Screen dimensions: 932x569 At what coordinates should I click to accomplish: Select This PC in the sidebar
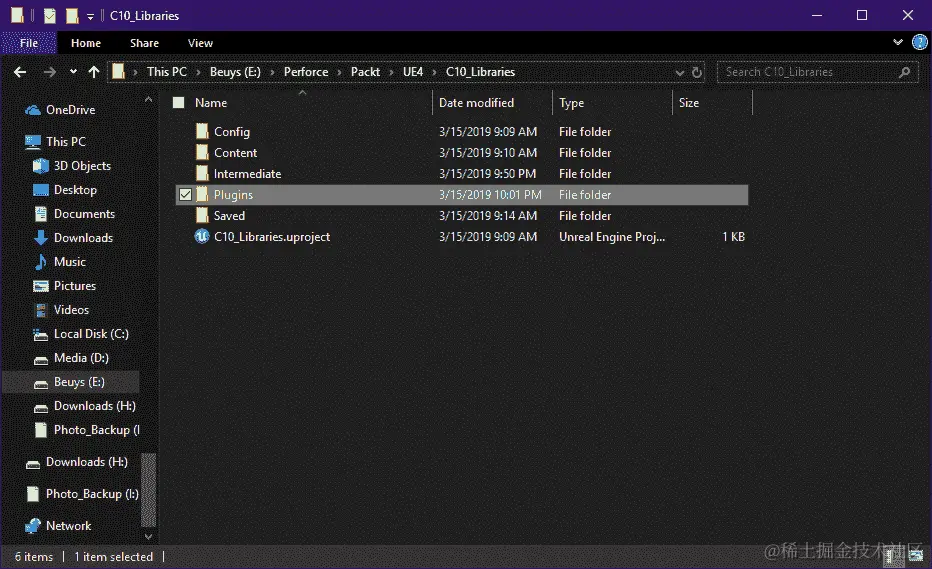(55, 142)
